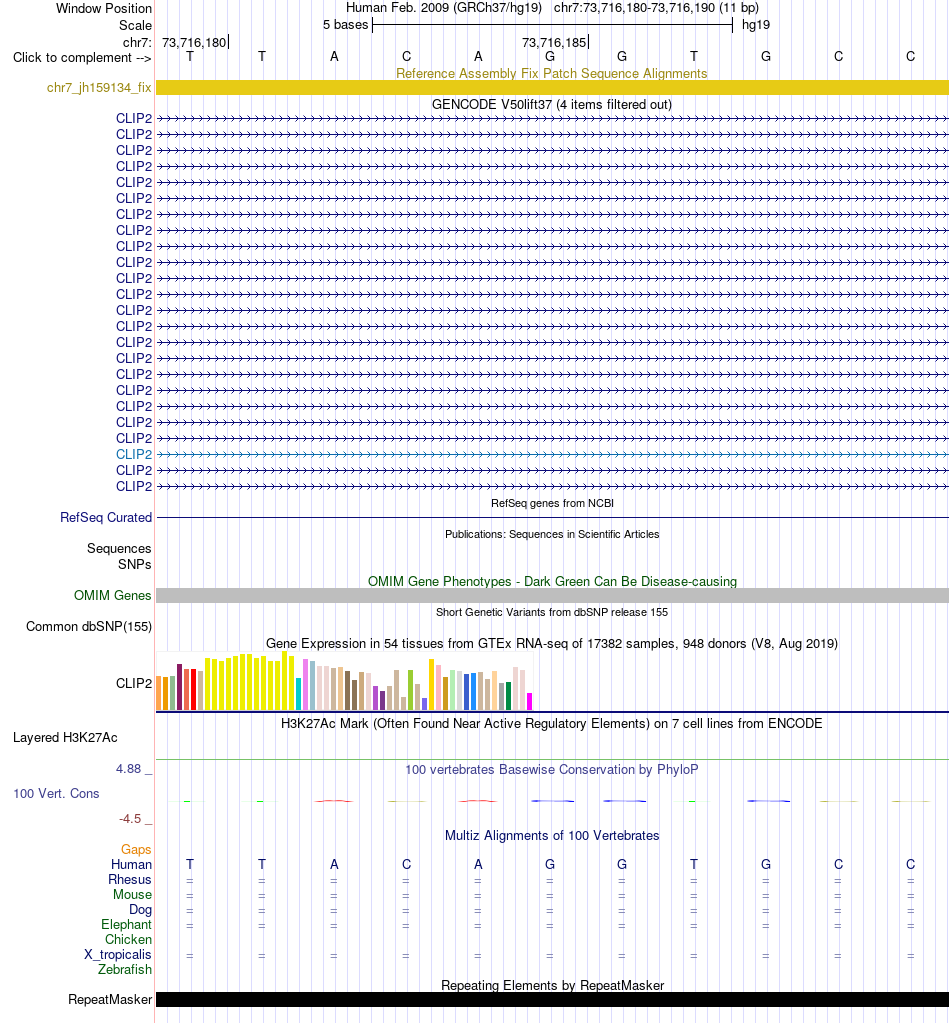This screenshot has height=1023, width=950.
Task: Click the orange 'Gaps' label
Action: coord(136,849)
